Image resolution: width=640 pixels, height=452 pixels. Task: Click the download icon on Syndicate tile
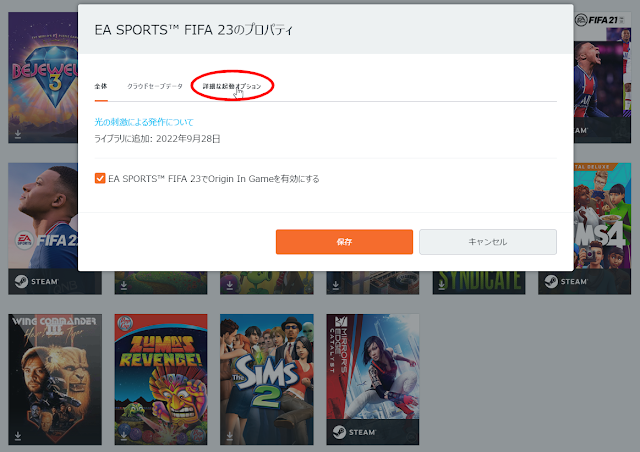442,285
